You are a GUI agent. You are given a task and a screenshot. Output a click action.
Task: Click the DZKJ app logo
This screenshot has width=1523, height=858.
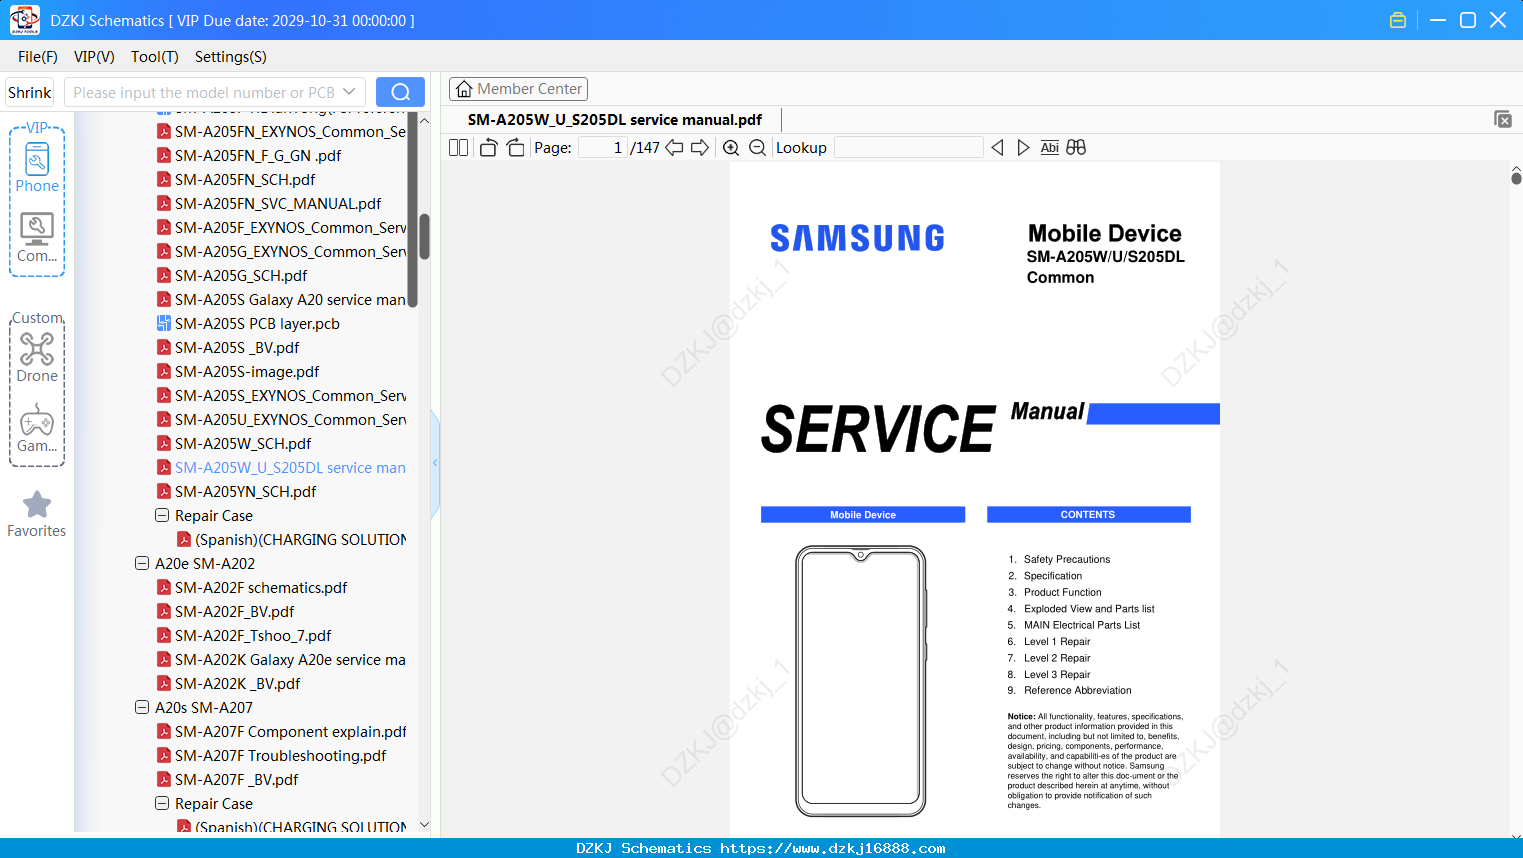coord(24,20)
